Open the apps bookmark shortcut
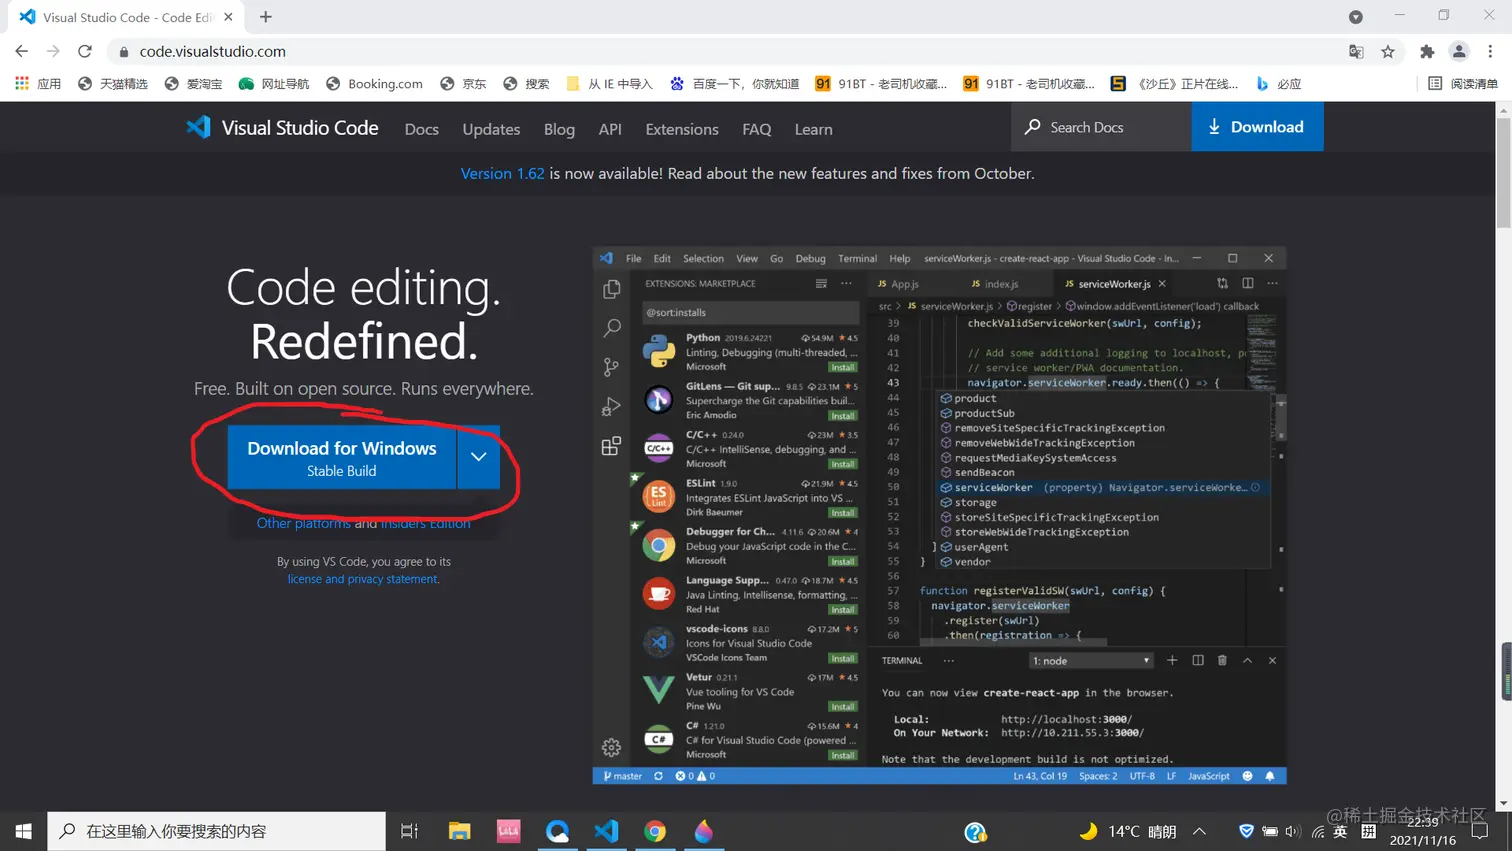 click(38, 84)
